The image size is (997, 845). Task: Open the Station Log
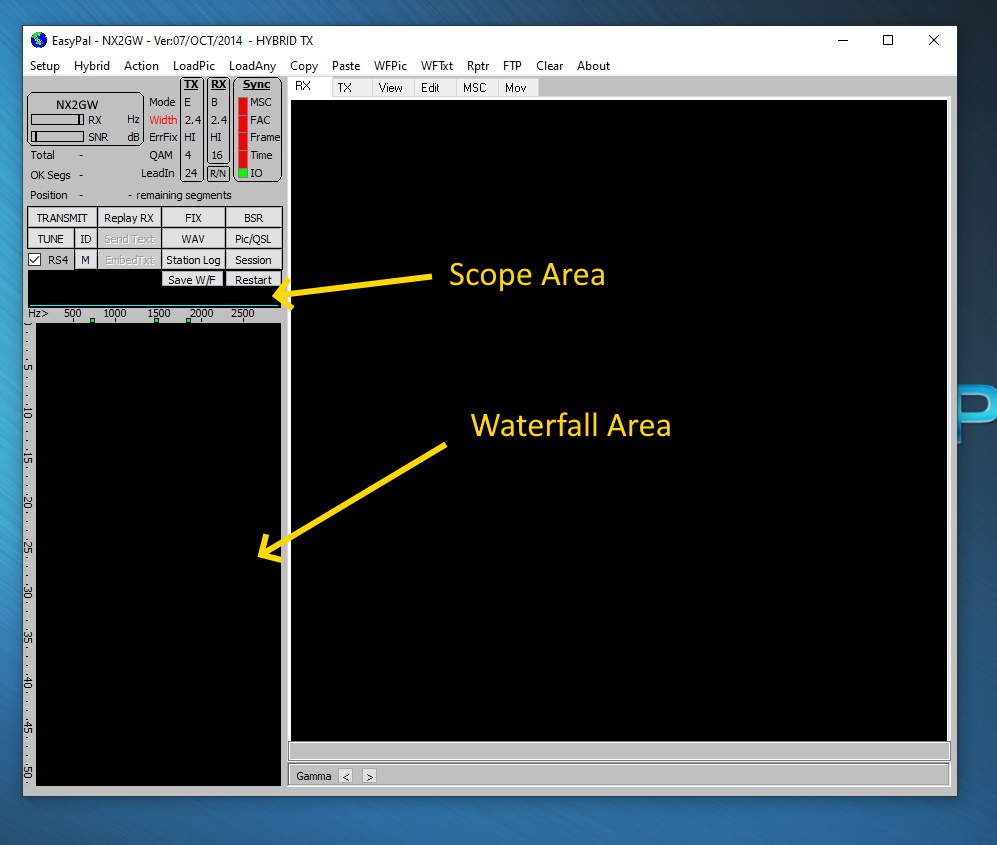(193, 260)
